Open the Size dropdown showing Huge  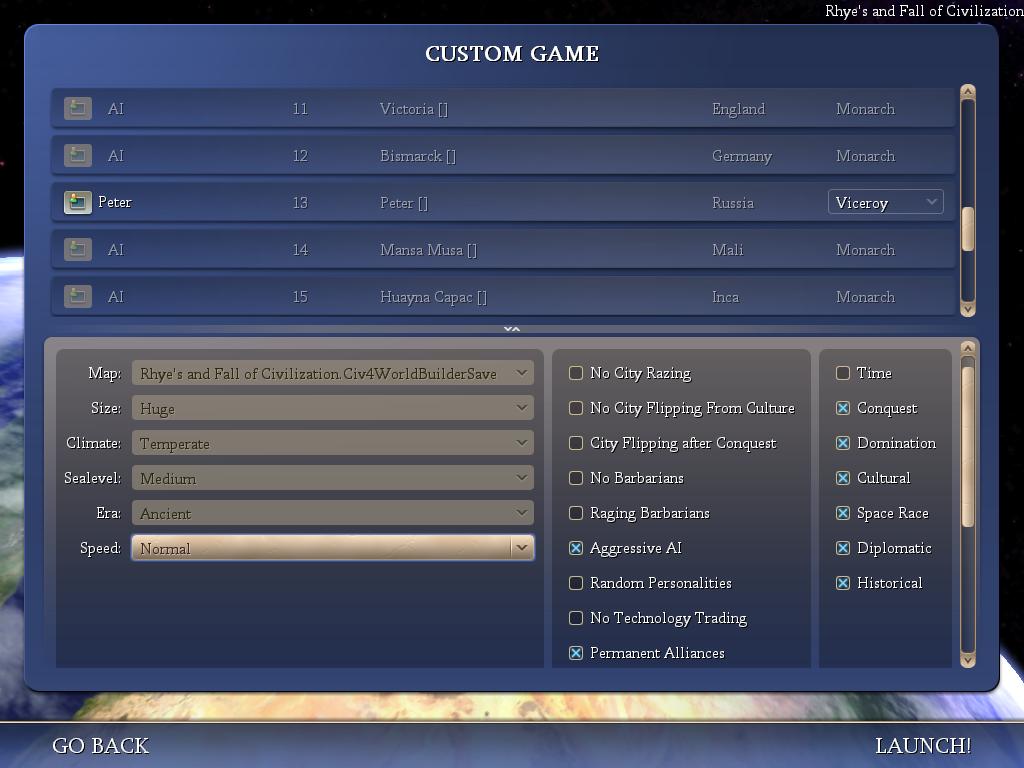coord(332,408)
